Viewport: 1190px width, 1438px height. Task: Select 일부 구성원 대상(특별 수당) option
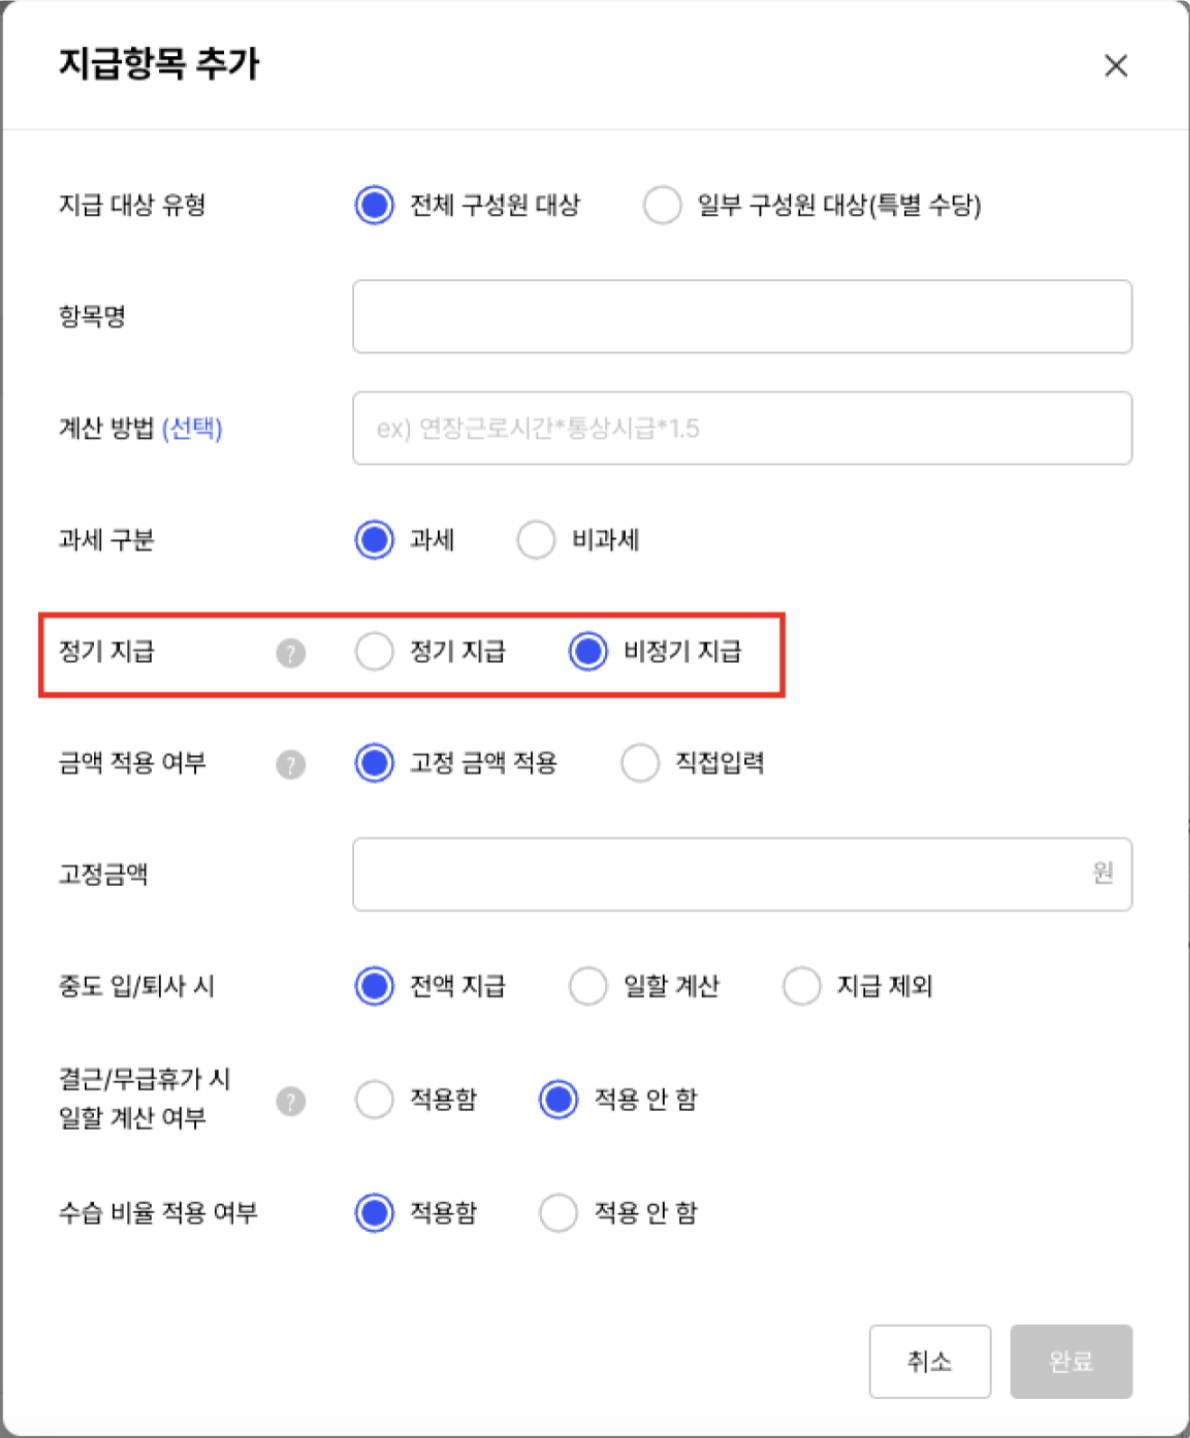click(x=662, y=205)
